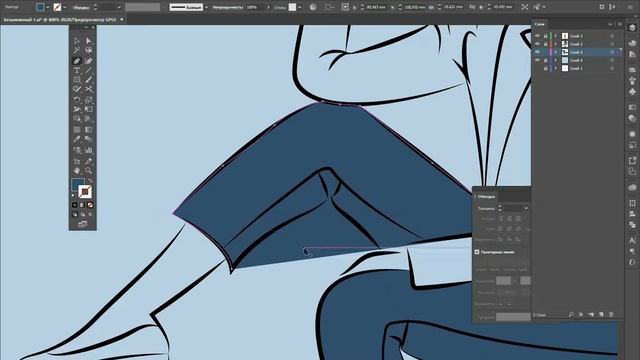Open the Layers panel menu icon
This screenshot has width=640, height=360.
coord(620,24)
